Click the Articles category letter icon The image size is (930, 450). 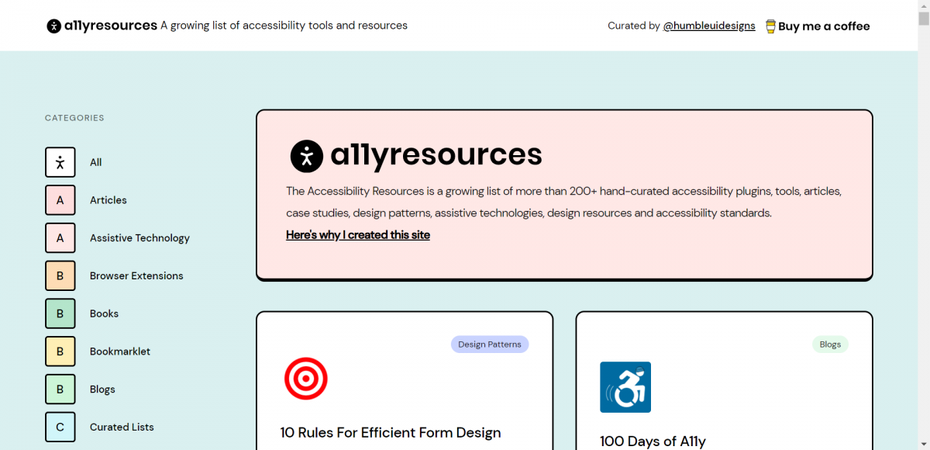[60, 200]
